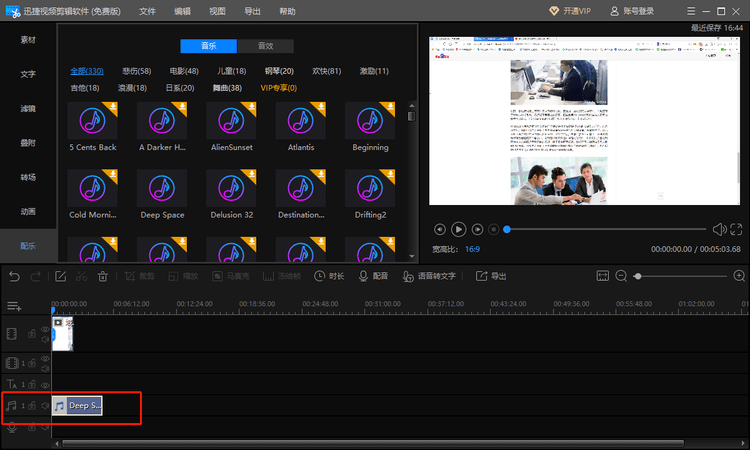The image size is (750, 450).
Task: Select the 钢琴(20) music category
Action: (x=279, y=71)
